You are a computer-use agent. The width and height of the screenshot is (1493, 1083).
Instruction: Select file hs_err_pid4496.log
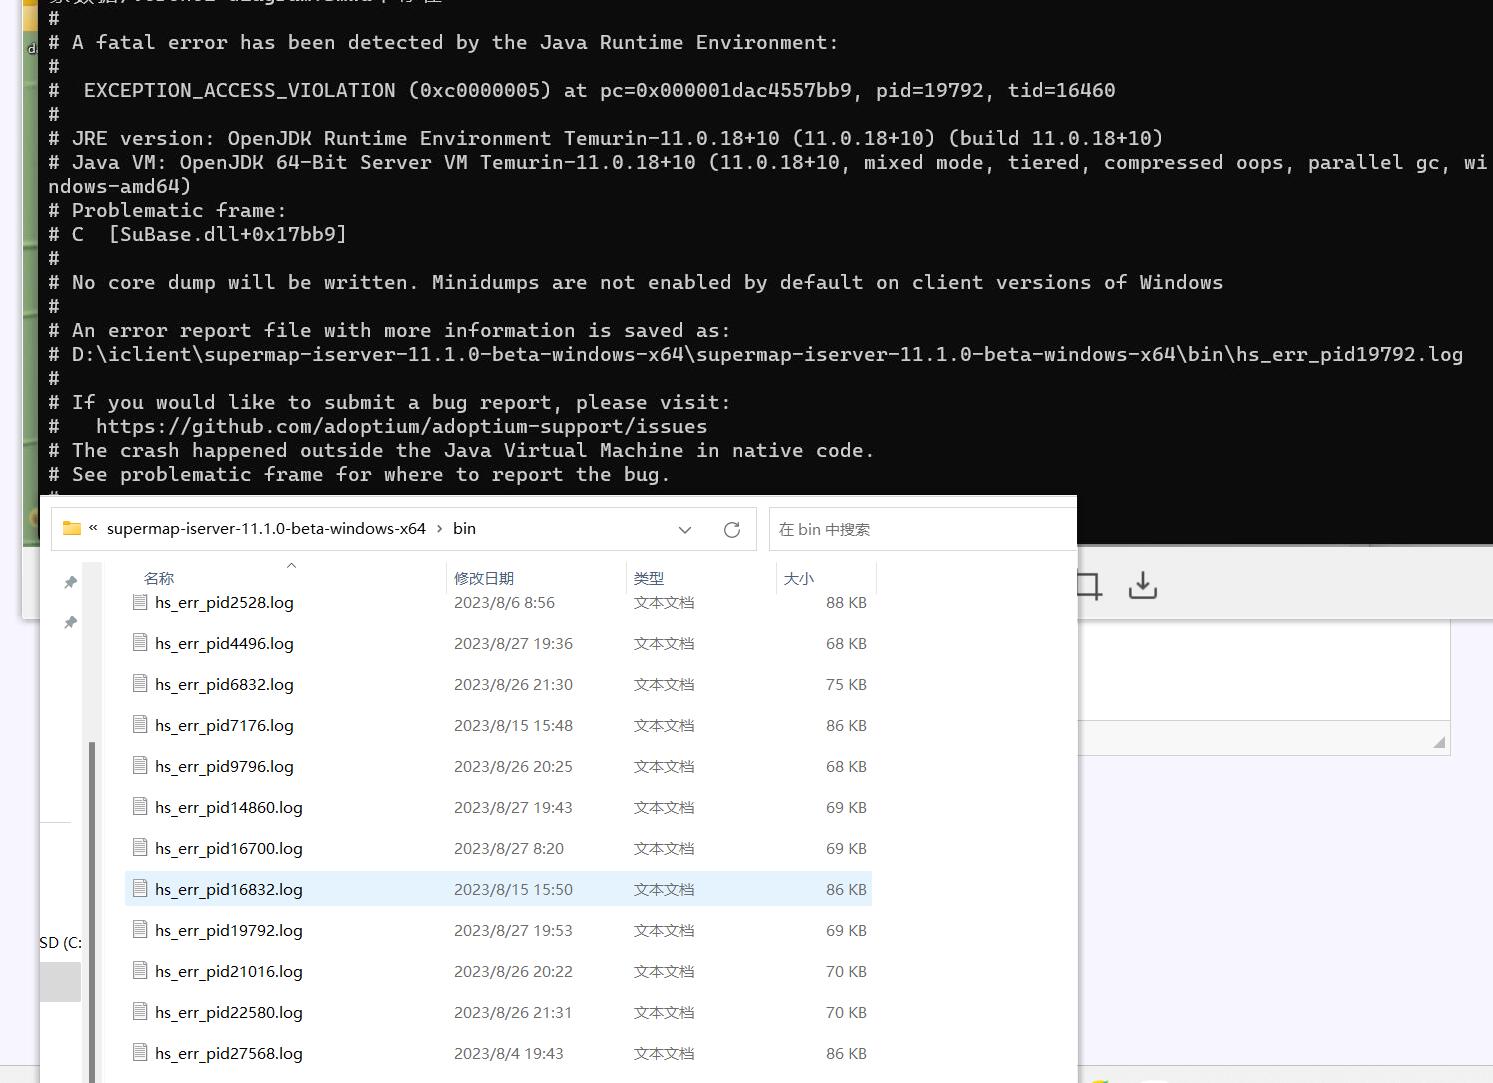tap(498, 643)
